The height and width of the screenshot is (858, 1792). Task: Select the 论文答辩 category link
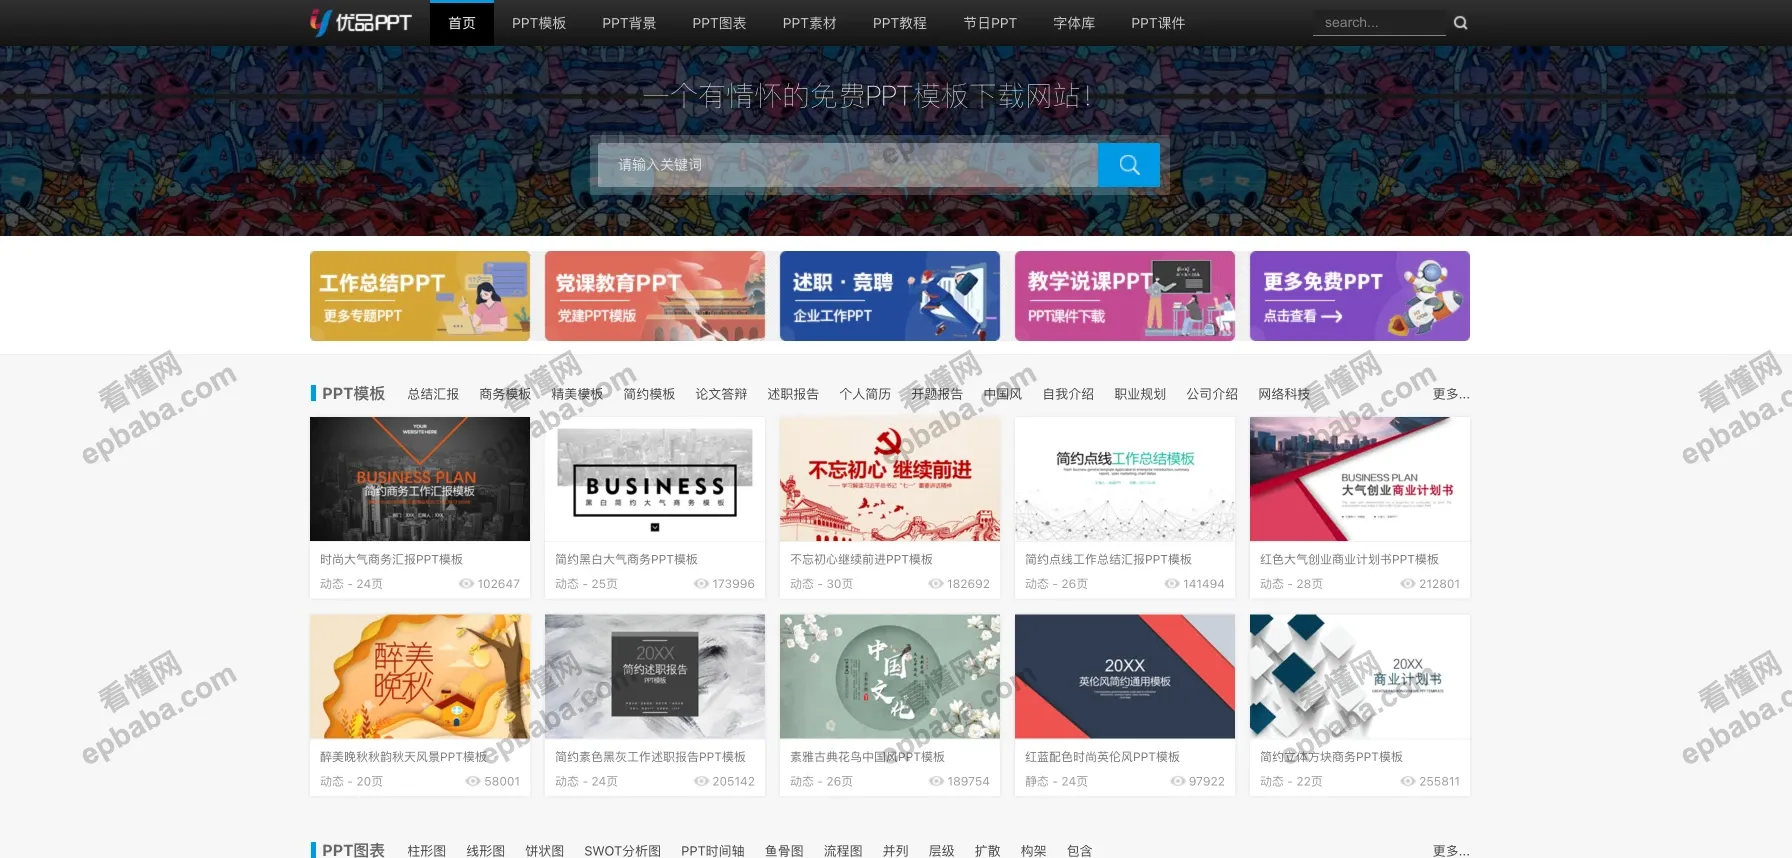721,394
